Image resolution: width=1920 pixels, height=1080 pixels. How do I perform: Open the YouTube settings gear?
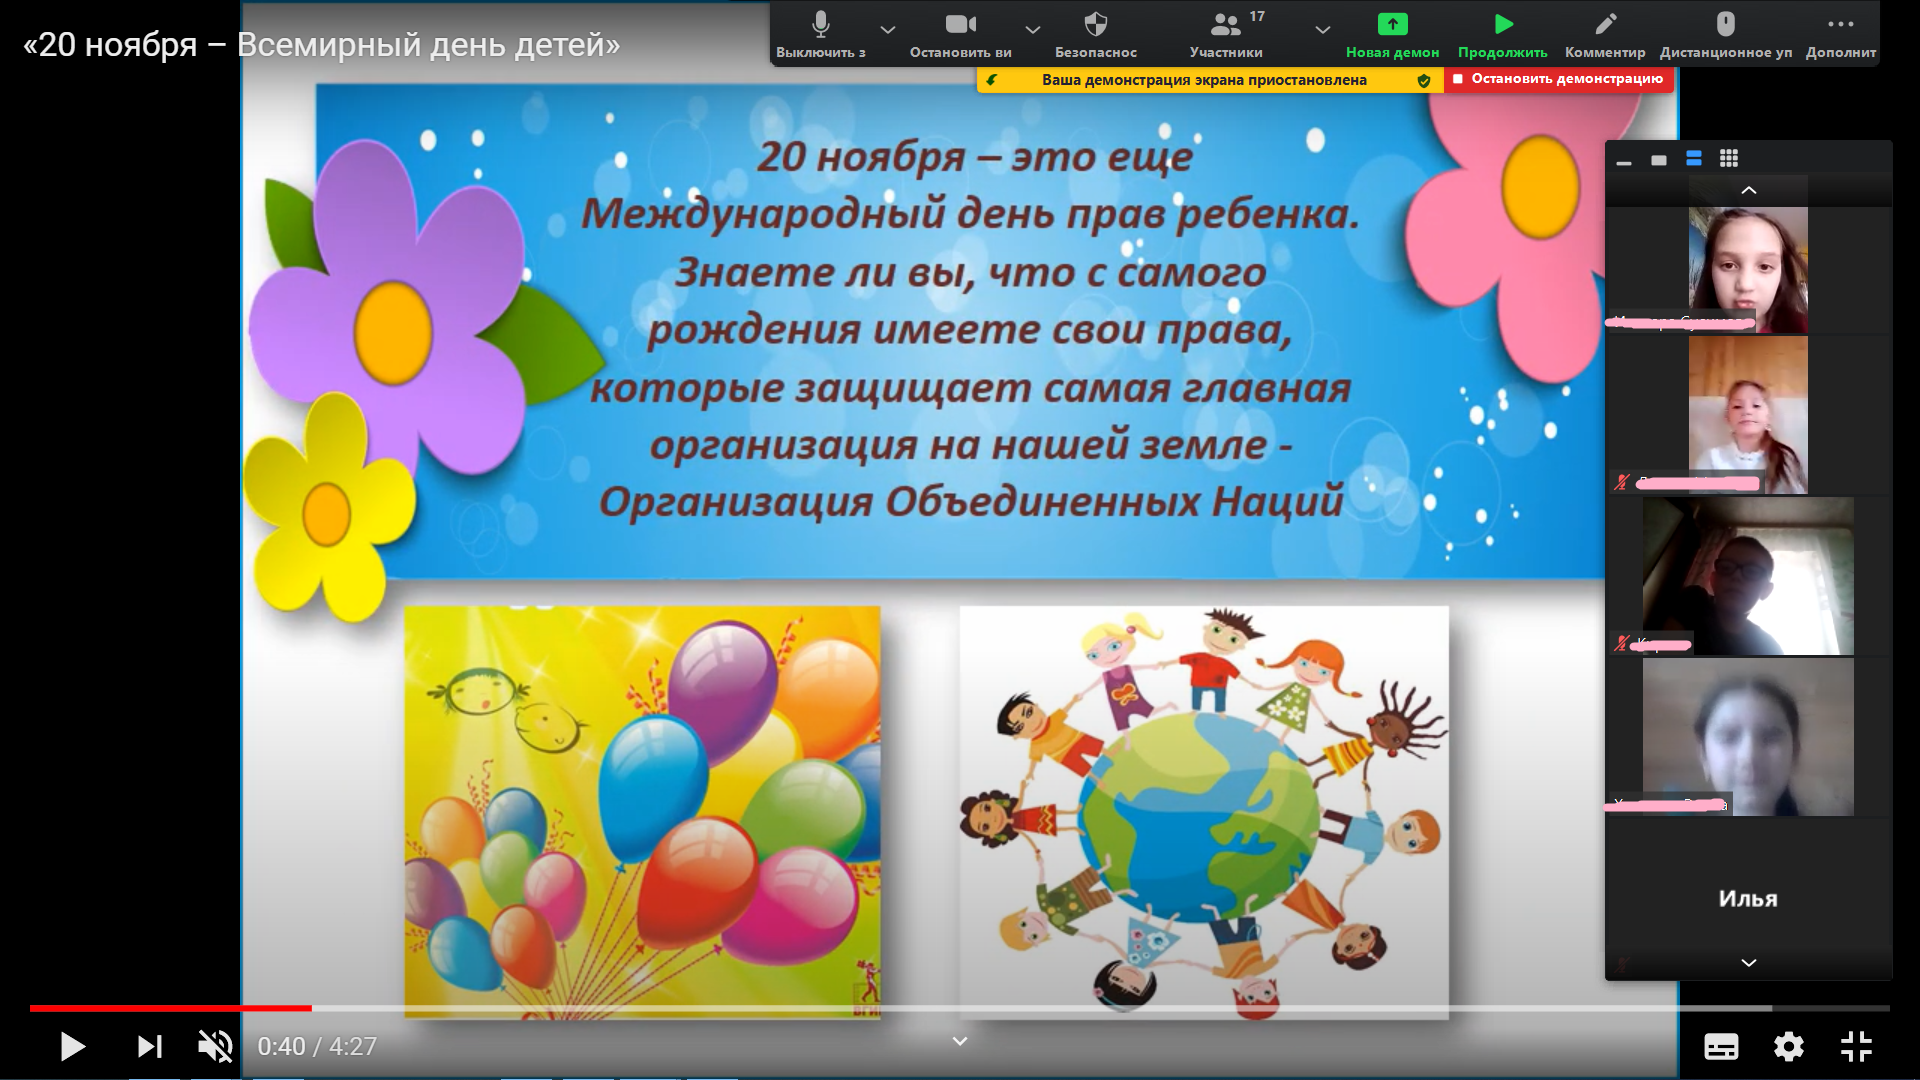[x=1788, y=1047]
